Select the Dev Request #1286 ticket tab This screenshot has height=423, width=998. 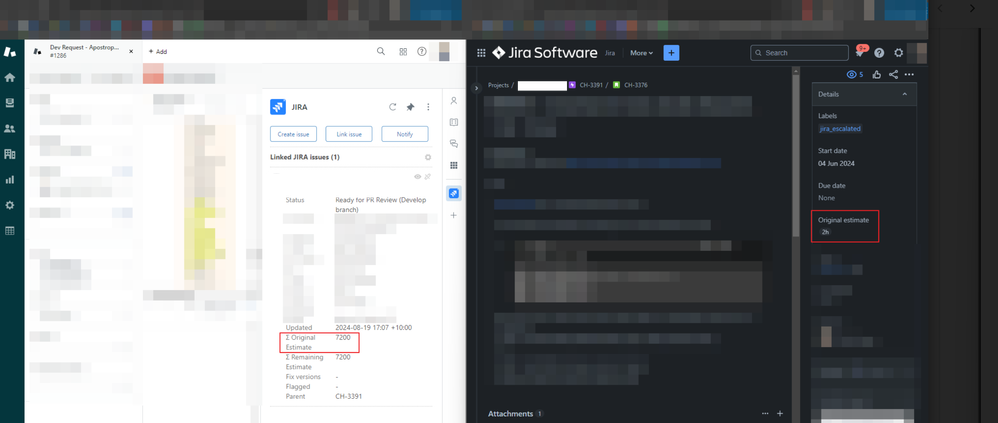pos(83,52)
